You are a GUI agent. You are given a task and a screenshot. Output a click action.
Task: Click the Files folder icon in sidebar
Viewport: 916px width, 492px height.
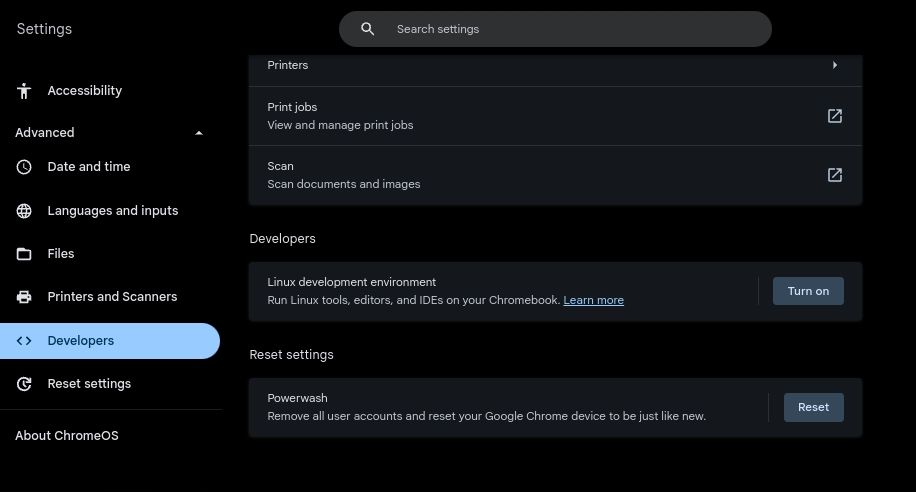coord(24,254)
